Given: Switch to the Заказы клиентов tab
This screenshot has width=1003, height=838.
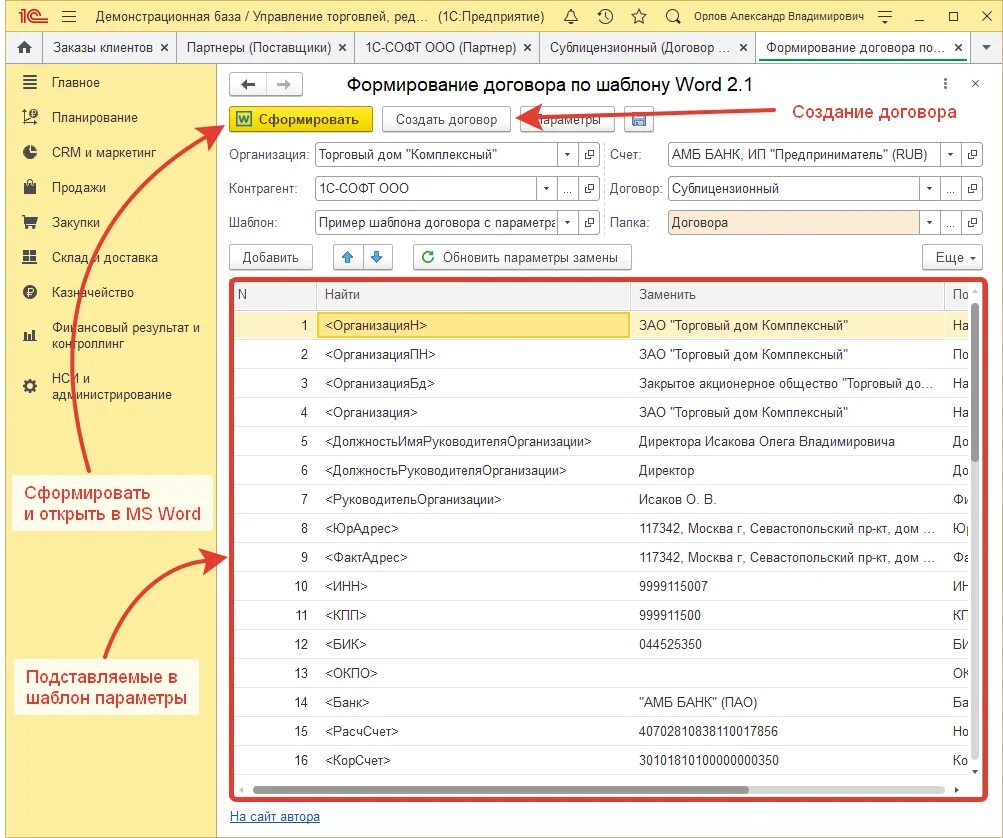Looking at the screenshot, I should pos(103,47).
